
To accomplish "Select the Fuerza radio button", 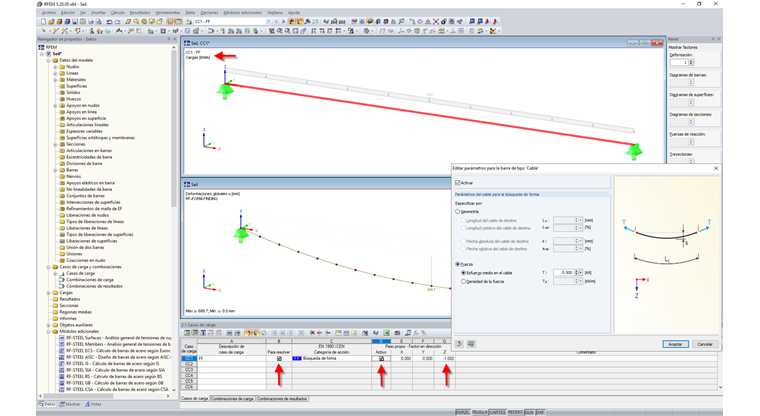I will point(458,264).
